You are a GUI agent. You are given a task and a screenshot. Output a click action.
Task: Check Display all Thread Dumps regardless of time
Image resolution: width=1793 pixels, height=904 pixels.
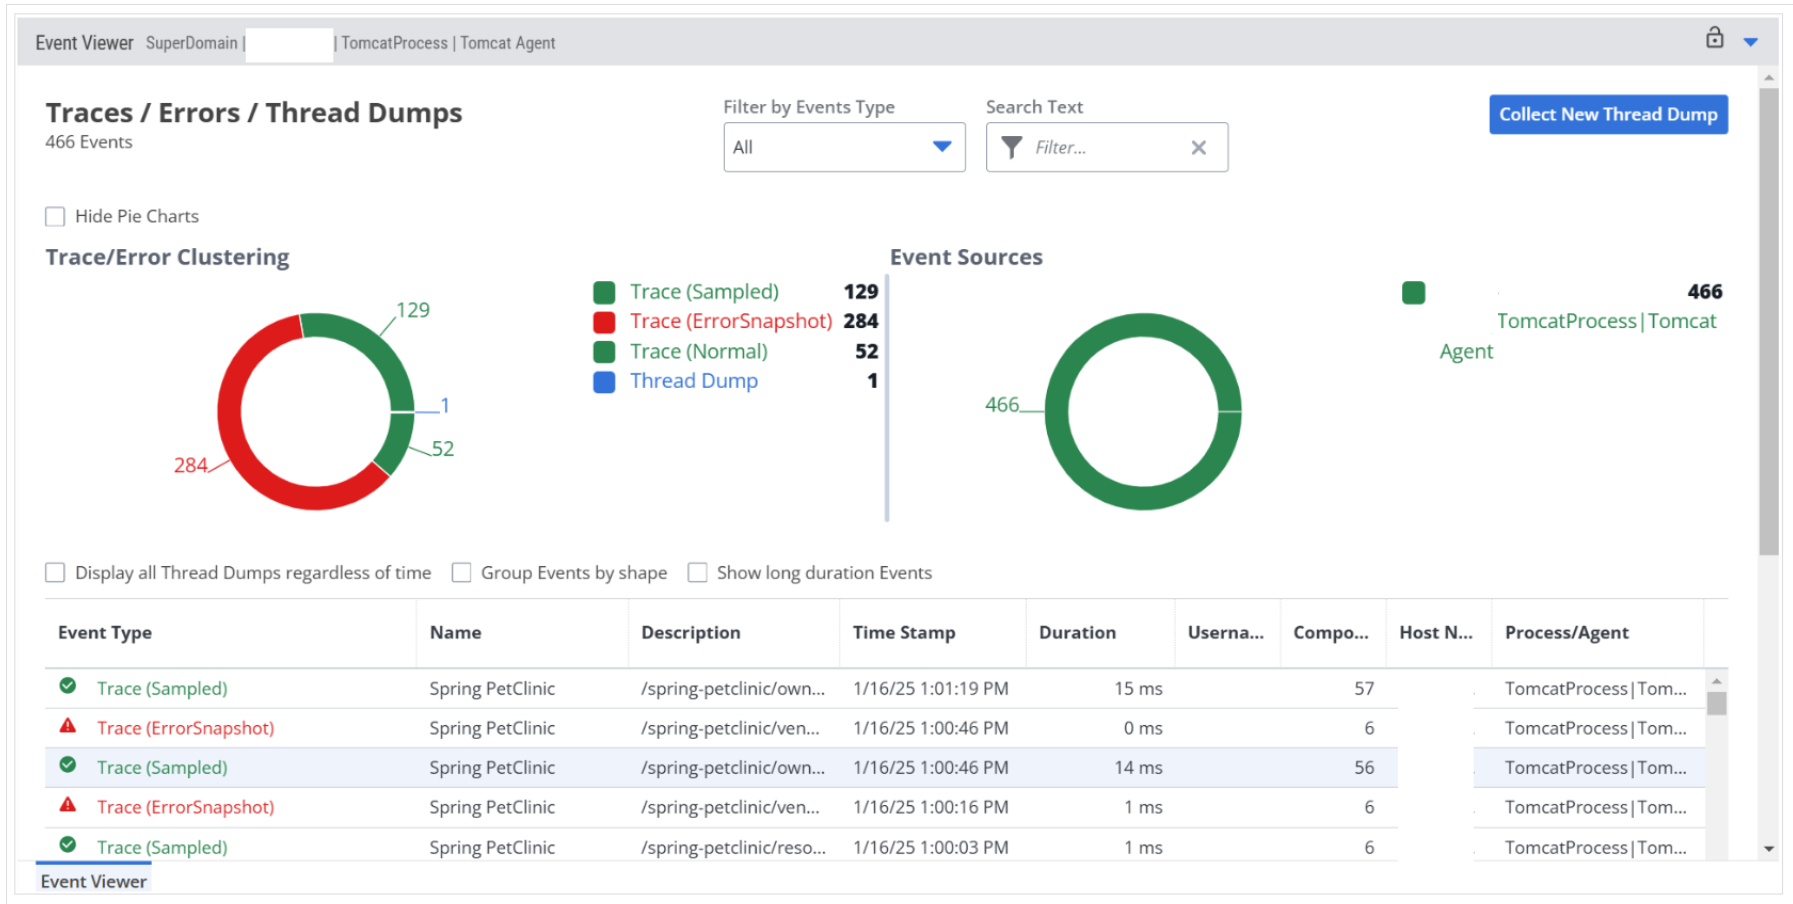[x=55, y=573]
